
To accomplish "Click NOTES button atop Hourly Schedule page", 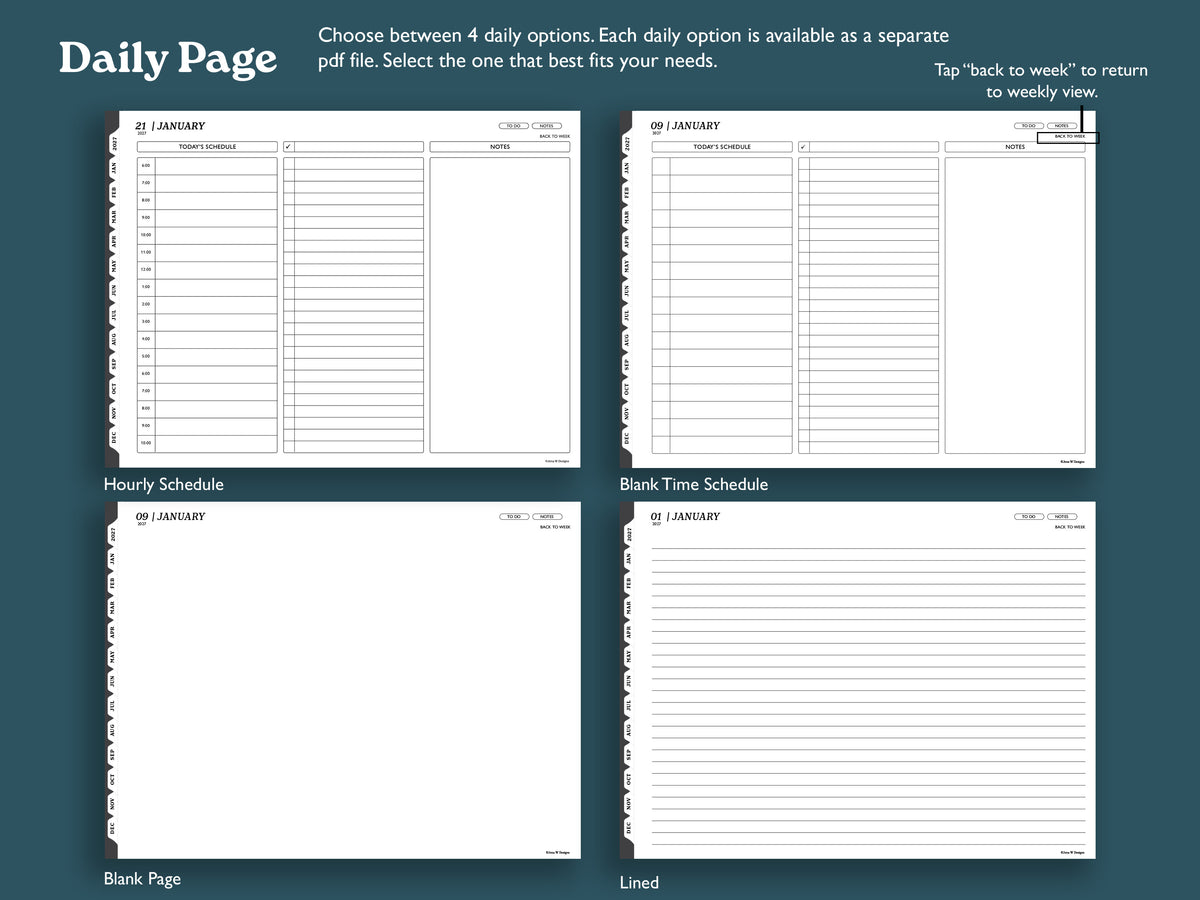I will 547,126.
